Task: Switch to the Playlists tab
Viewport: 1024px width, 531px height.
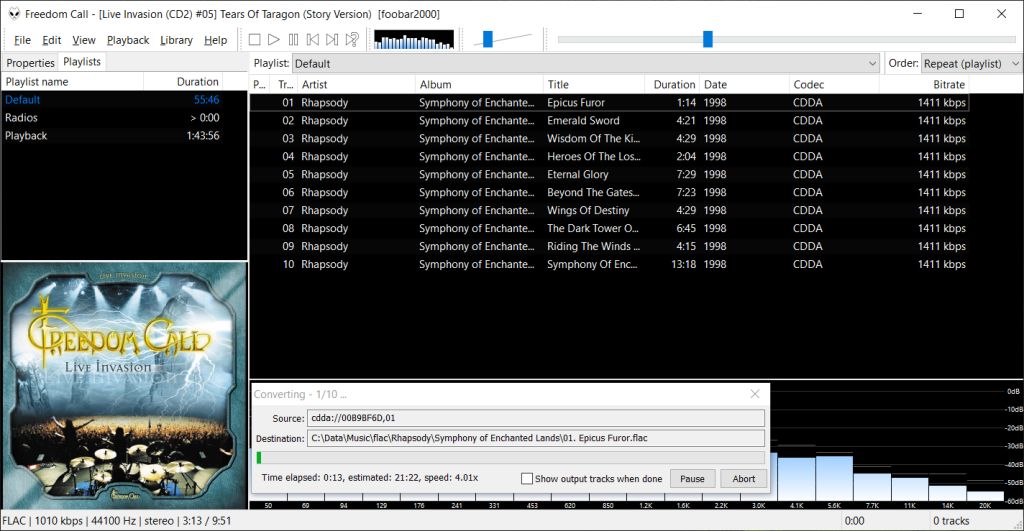Action: (82, 61)
